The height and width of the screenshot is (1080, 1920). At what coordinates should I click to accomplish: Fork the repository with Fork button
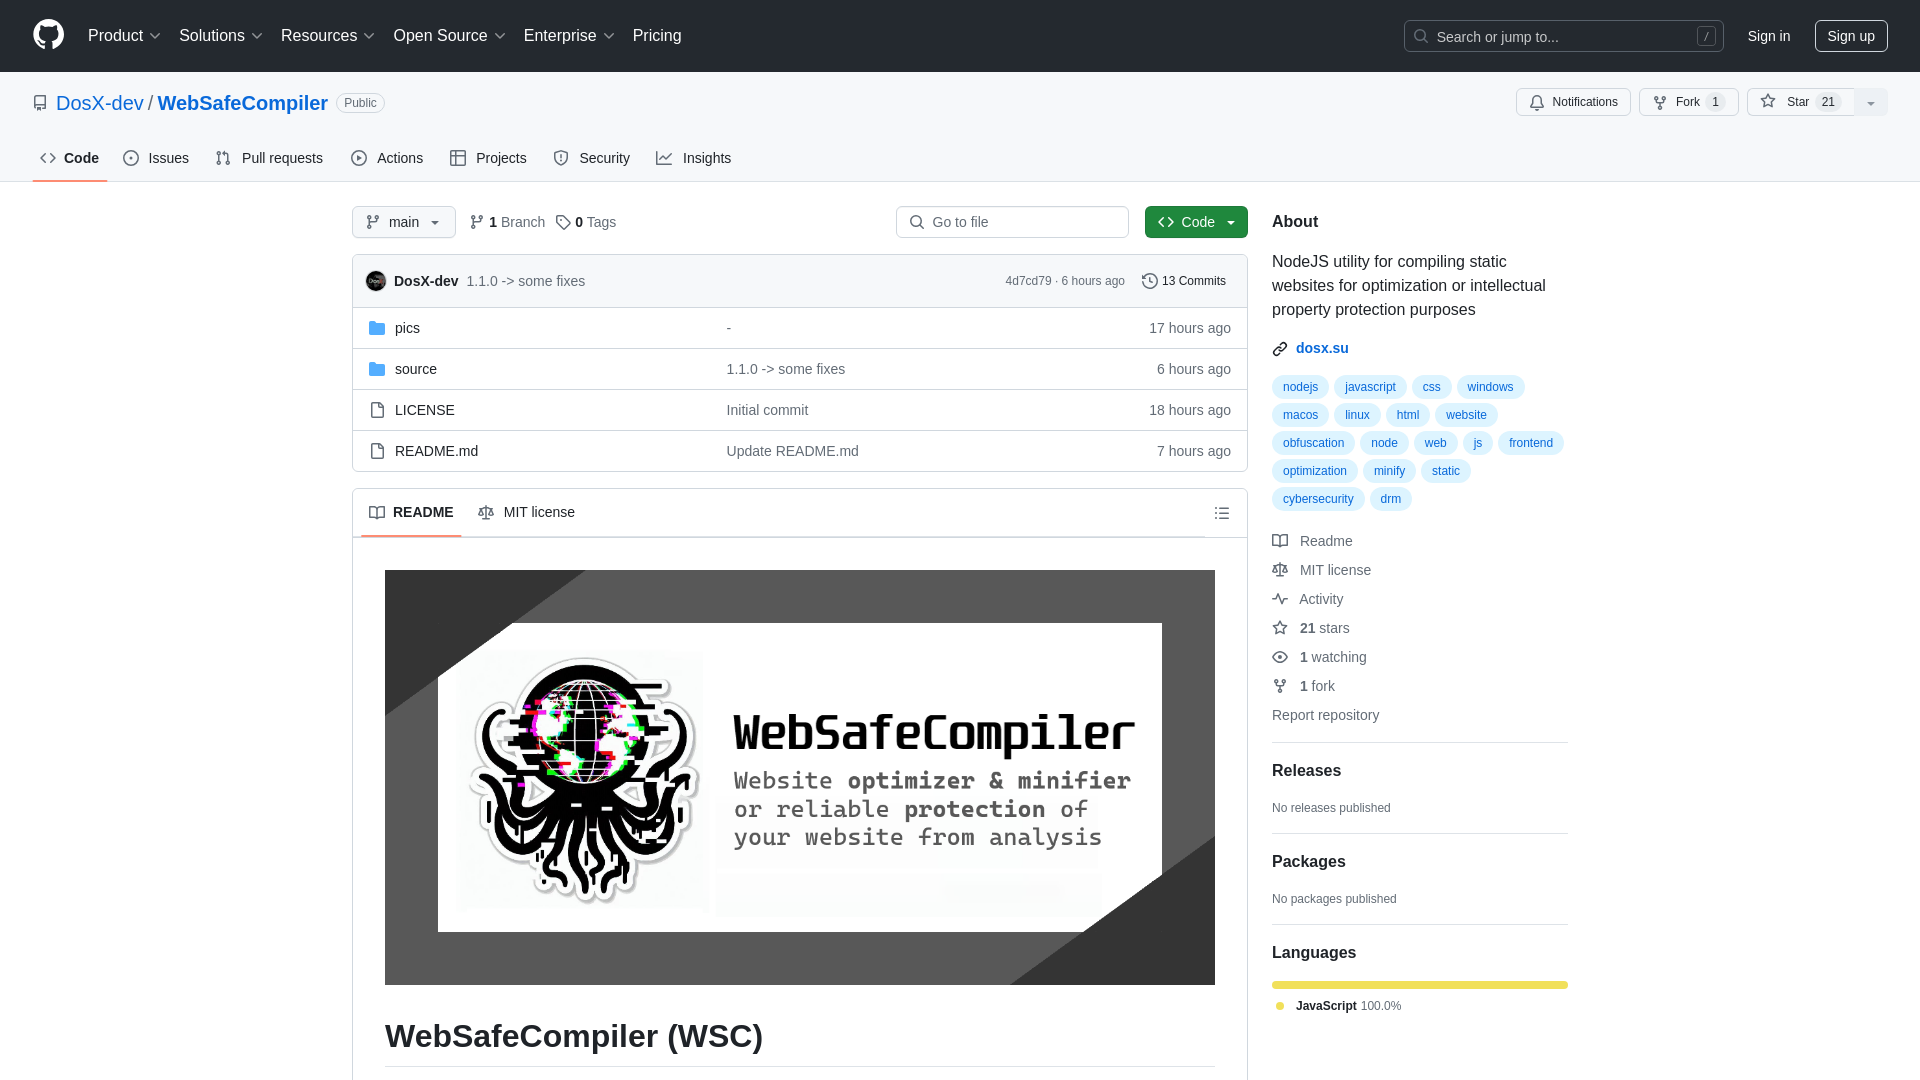point(1689,102)
